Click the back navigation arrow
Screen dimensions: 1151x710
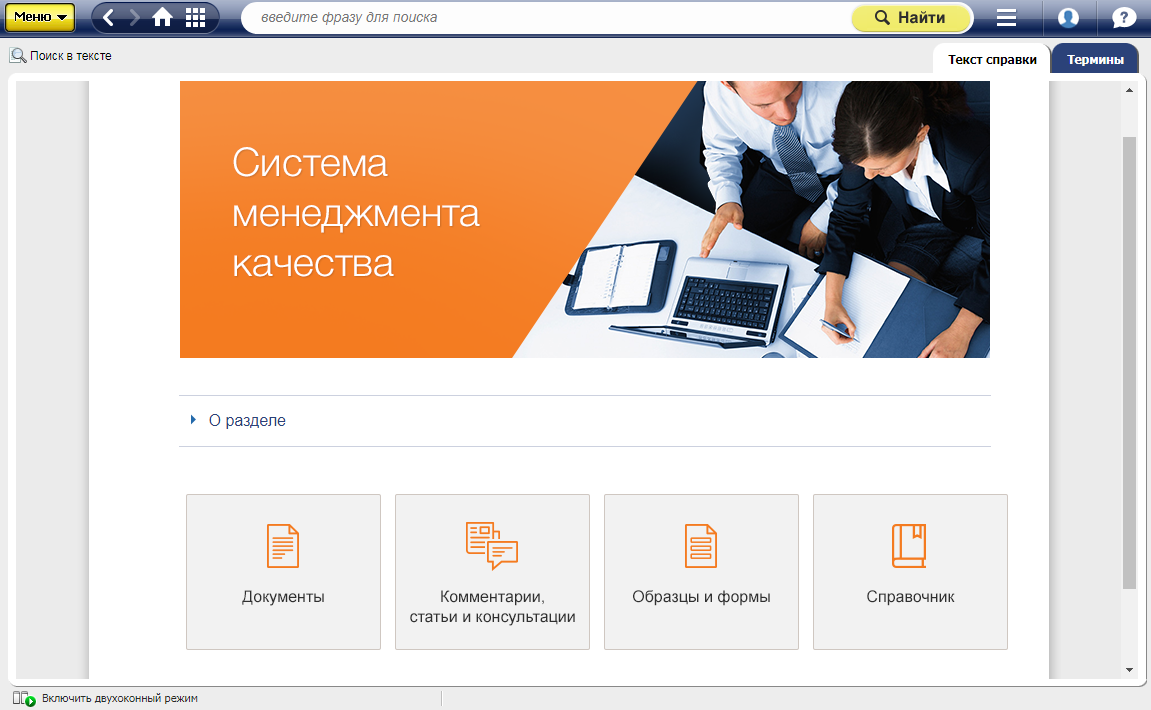(109, 18)
